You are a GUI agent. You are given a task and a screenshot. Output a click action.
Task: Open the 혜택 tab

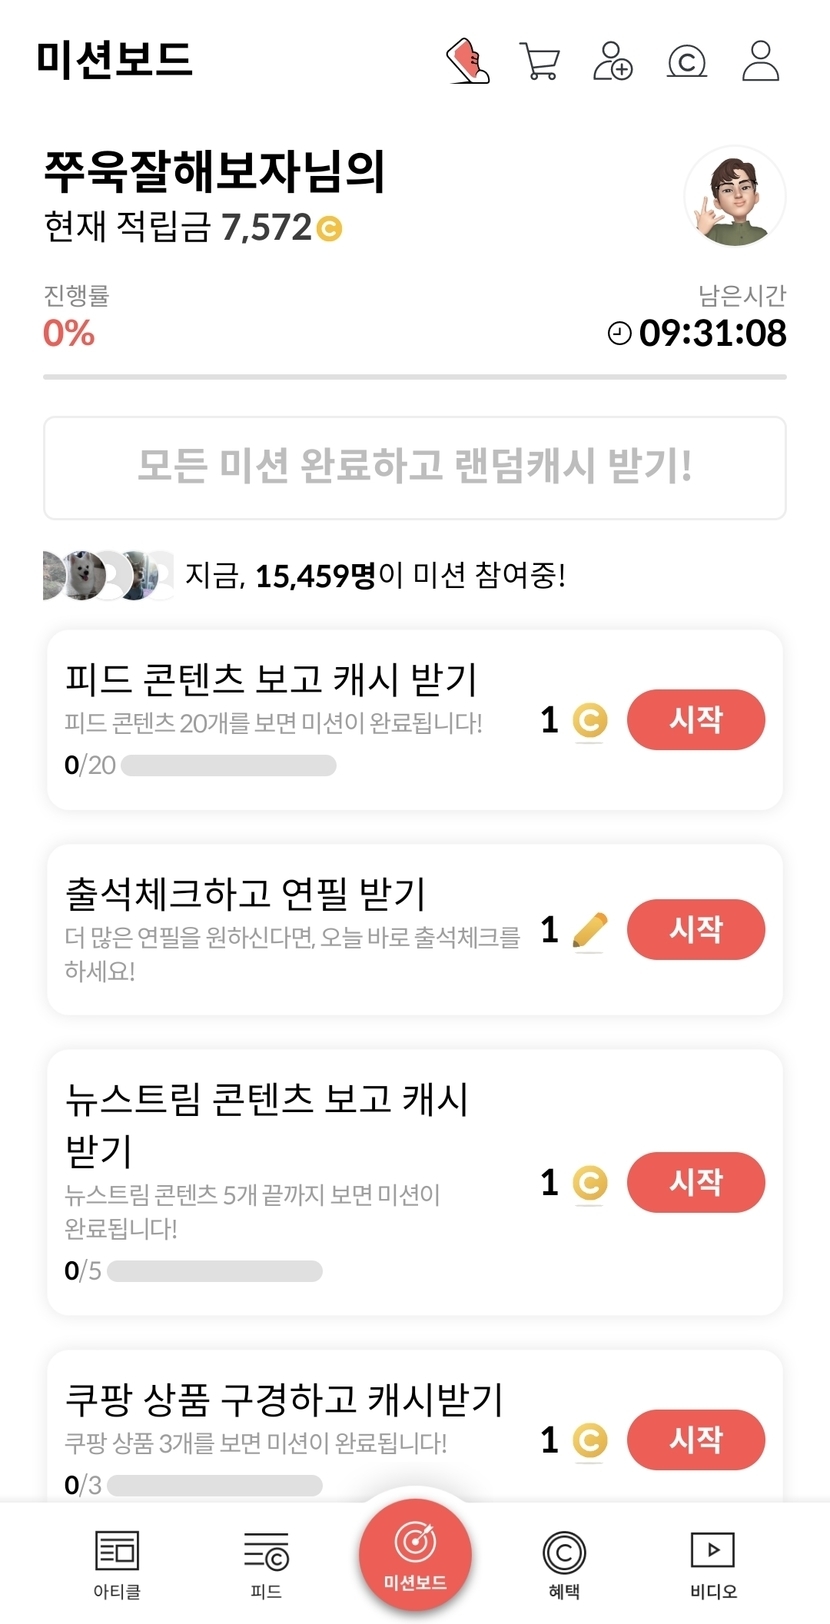tap(564, 1564)
